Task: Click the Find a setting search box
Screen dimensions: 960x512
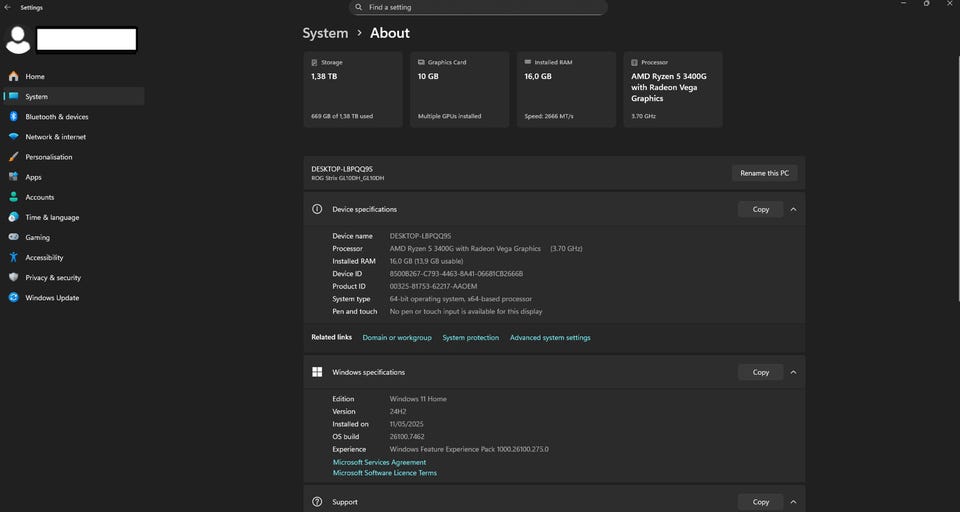Action: click(x=480, y=7)
